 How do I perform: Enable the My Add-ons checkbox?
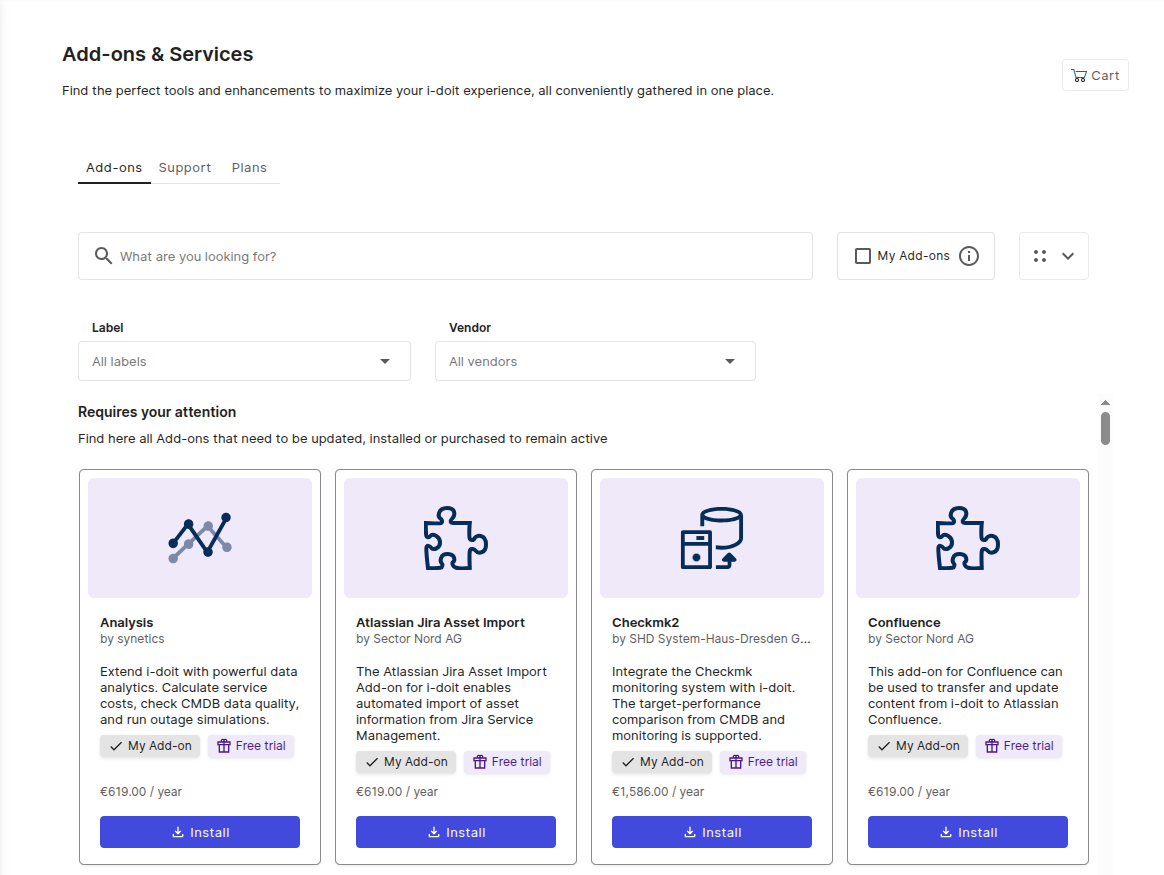click(863, 256)
